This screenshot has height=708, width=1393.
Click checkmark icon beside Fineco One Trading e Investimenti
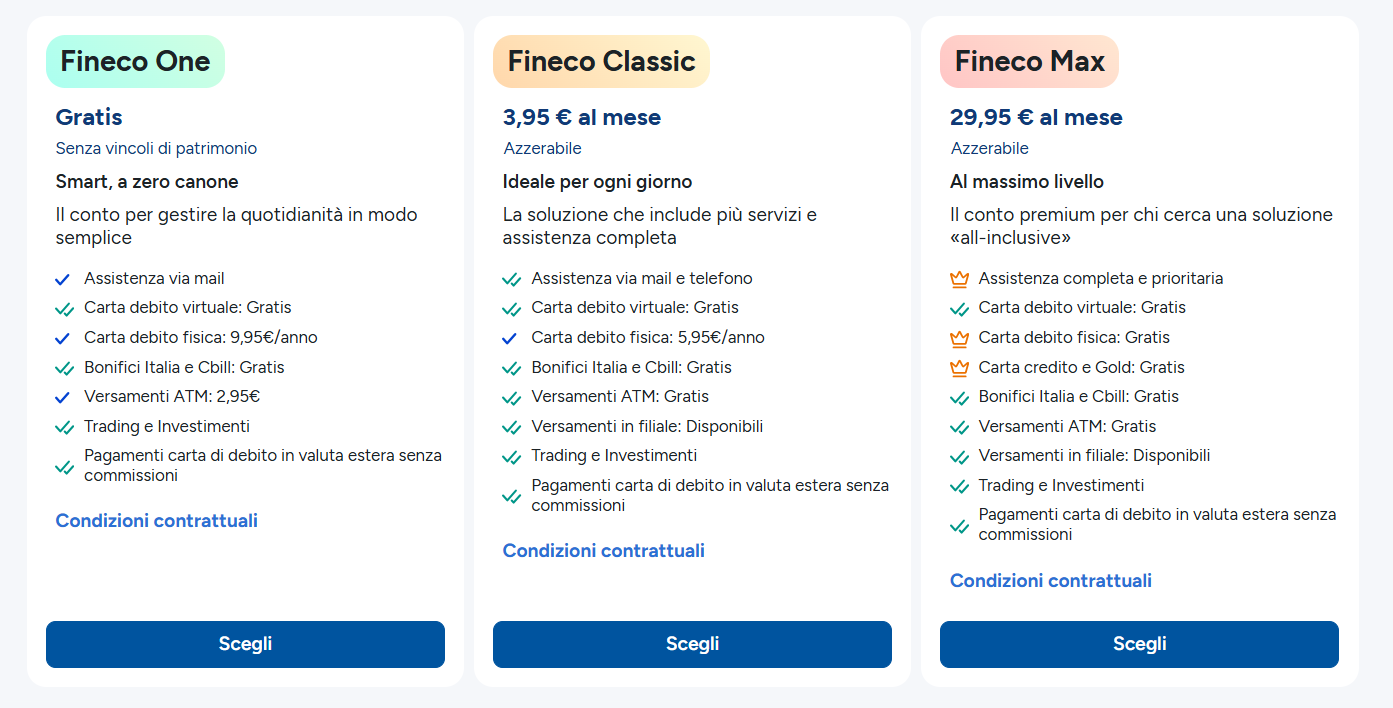(65, 427)
